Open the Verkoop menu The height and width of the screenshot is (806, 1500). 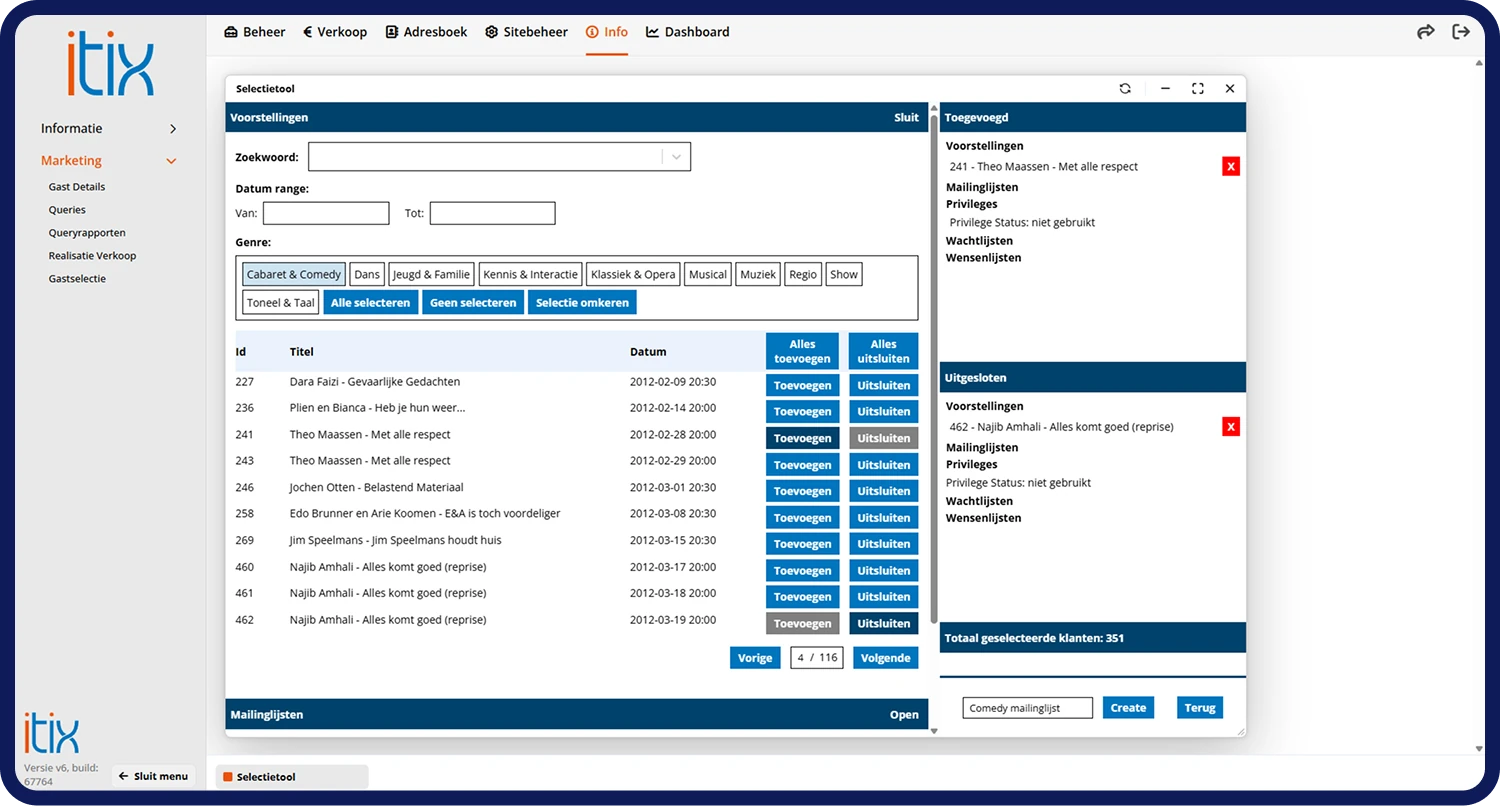pos(335,32)
